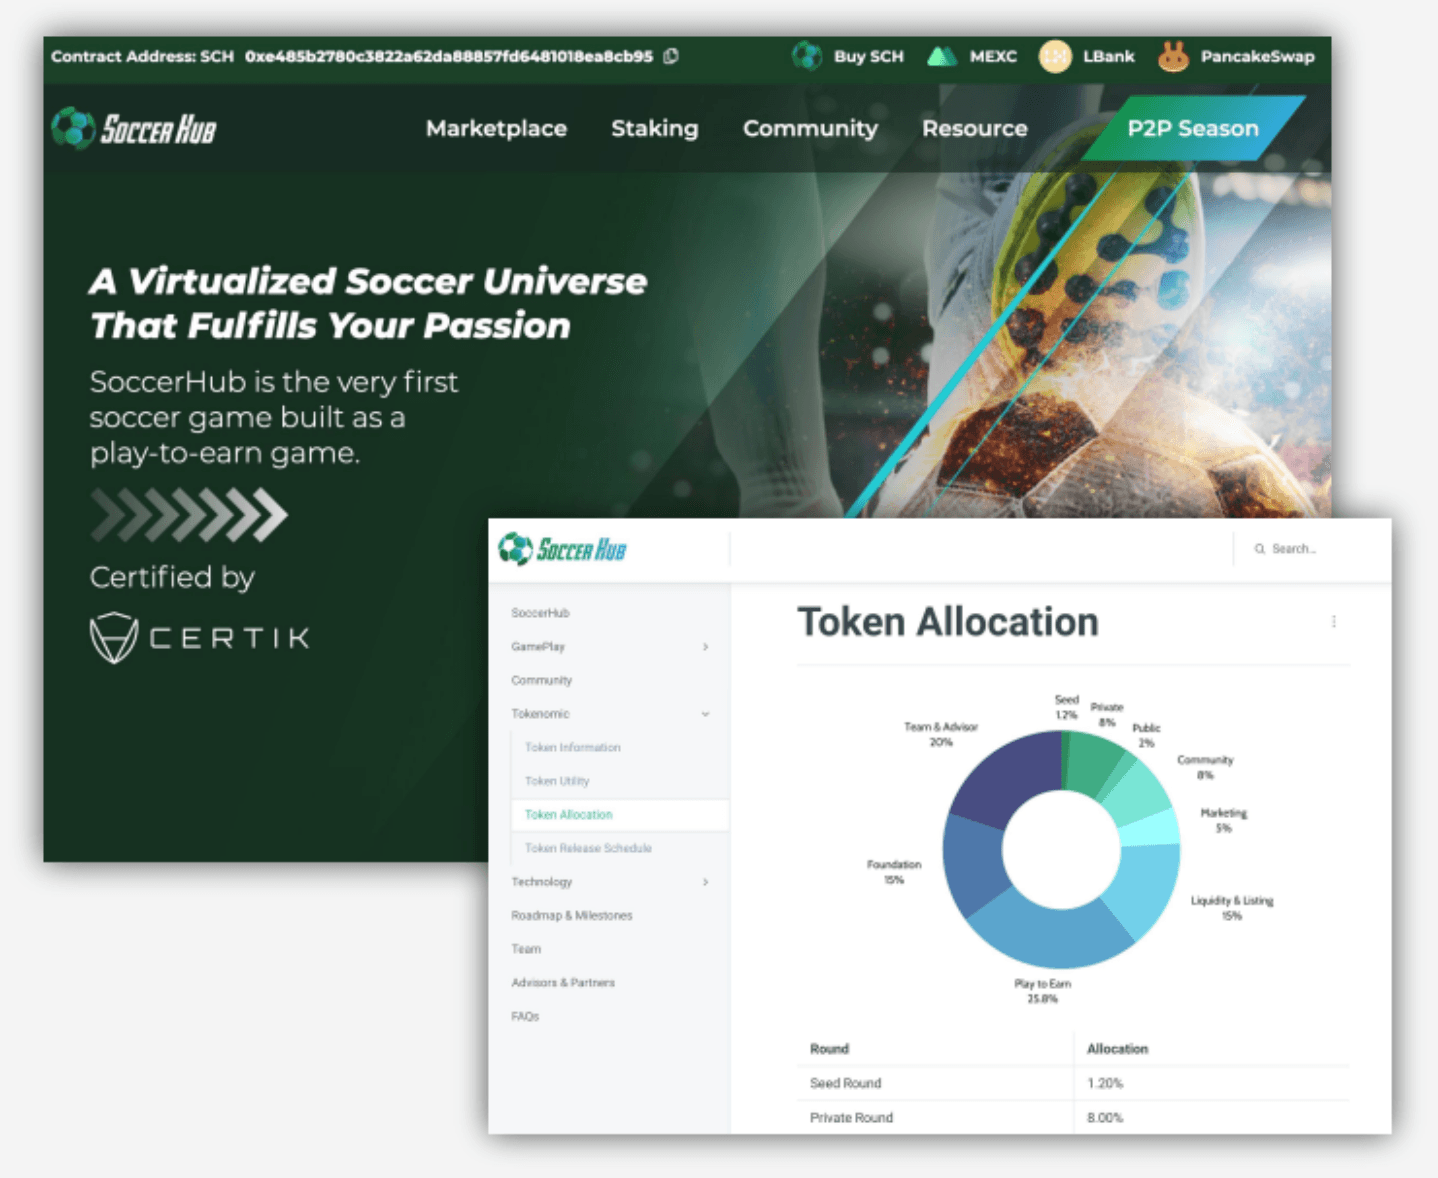Click the Round column header
The image size is (1438, 1178).
click(829, 1049)
